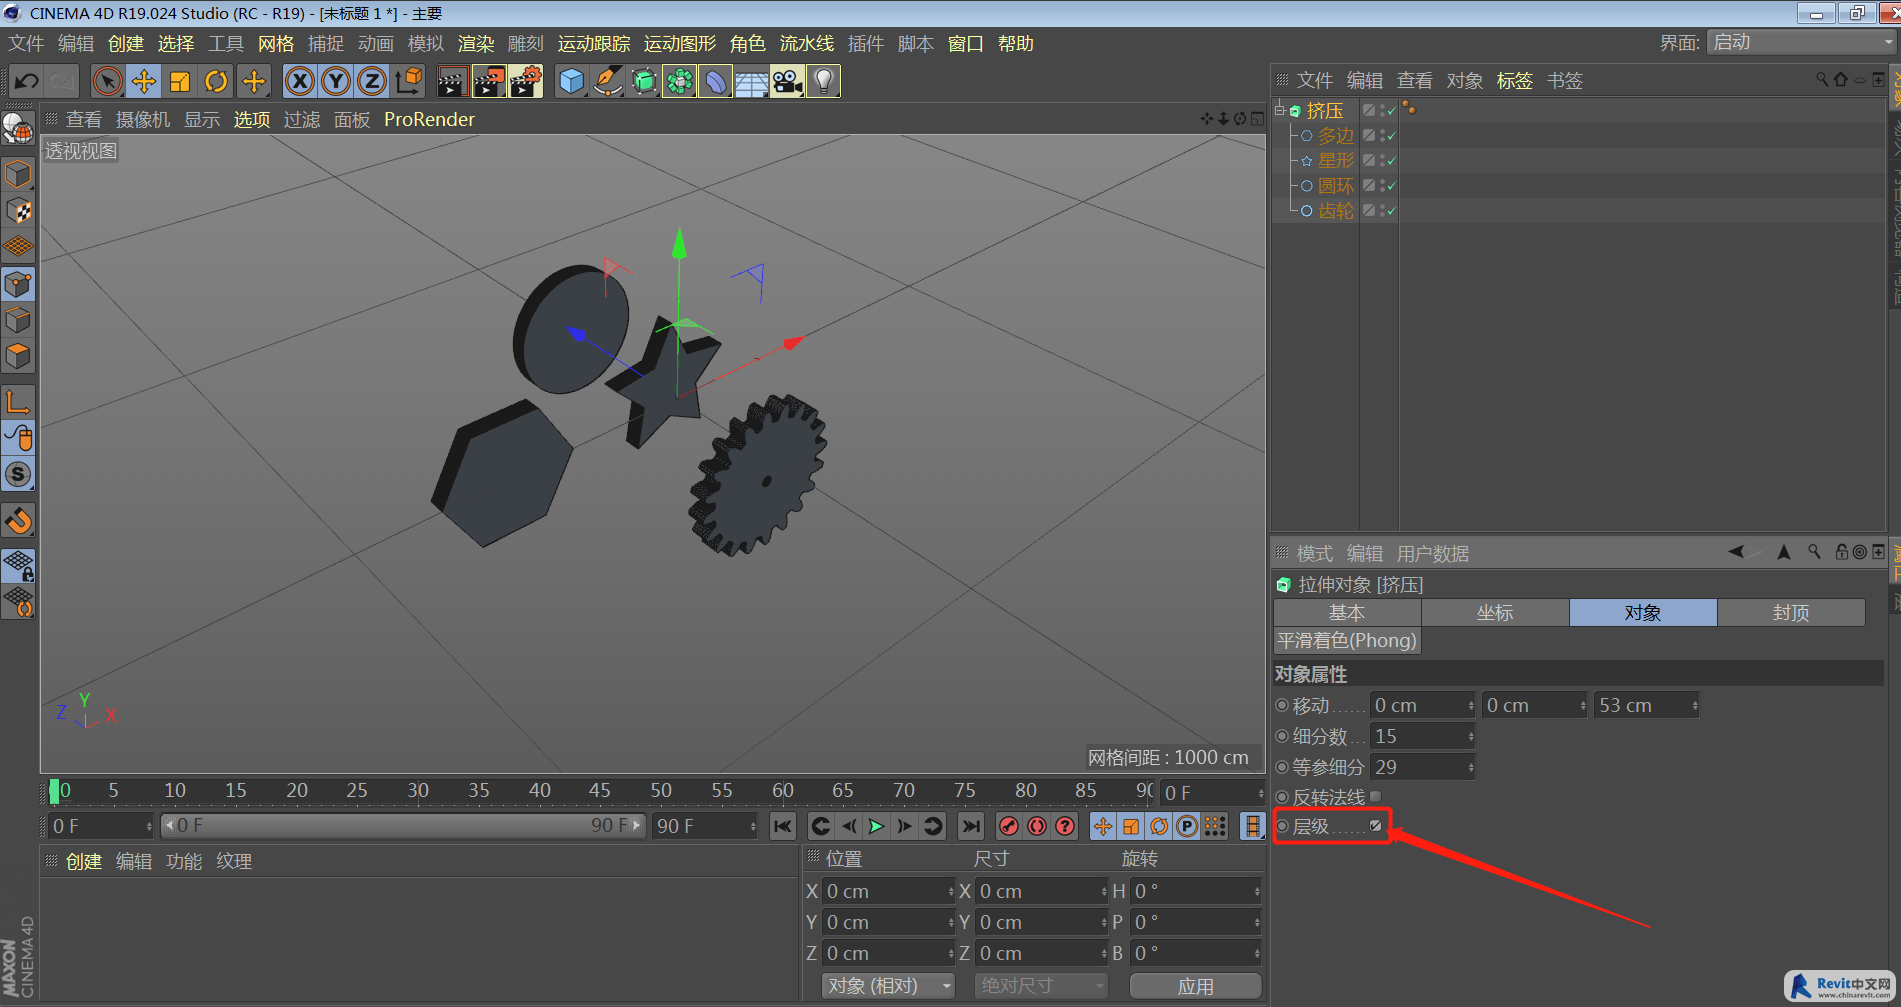Open the green Array modeling objects icon
The width and height of the screenshot is (1901, 1007).
pos(680,81)
